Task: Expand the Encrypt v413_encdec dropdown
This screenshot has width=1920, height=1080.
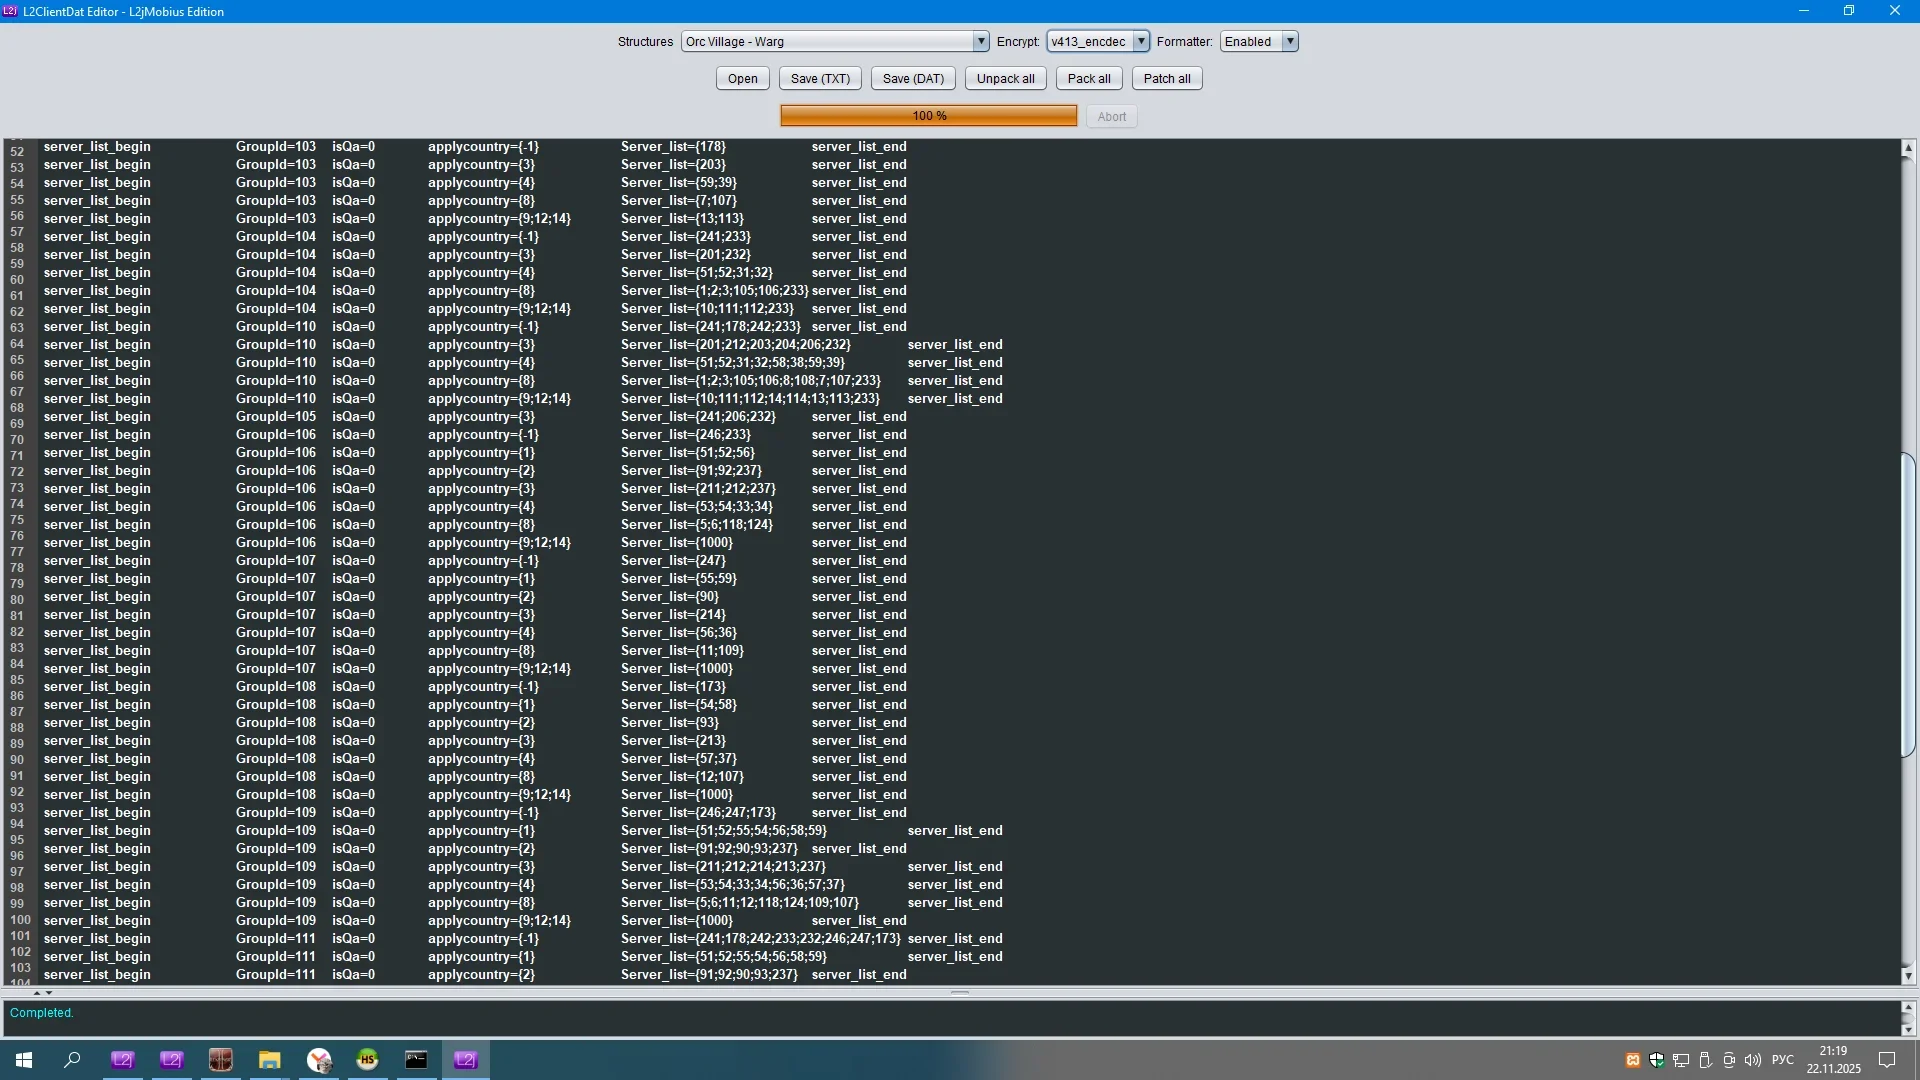Action: (1140, 41)
